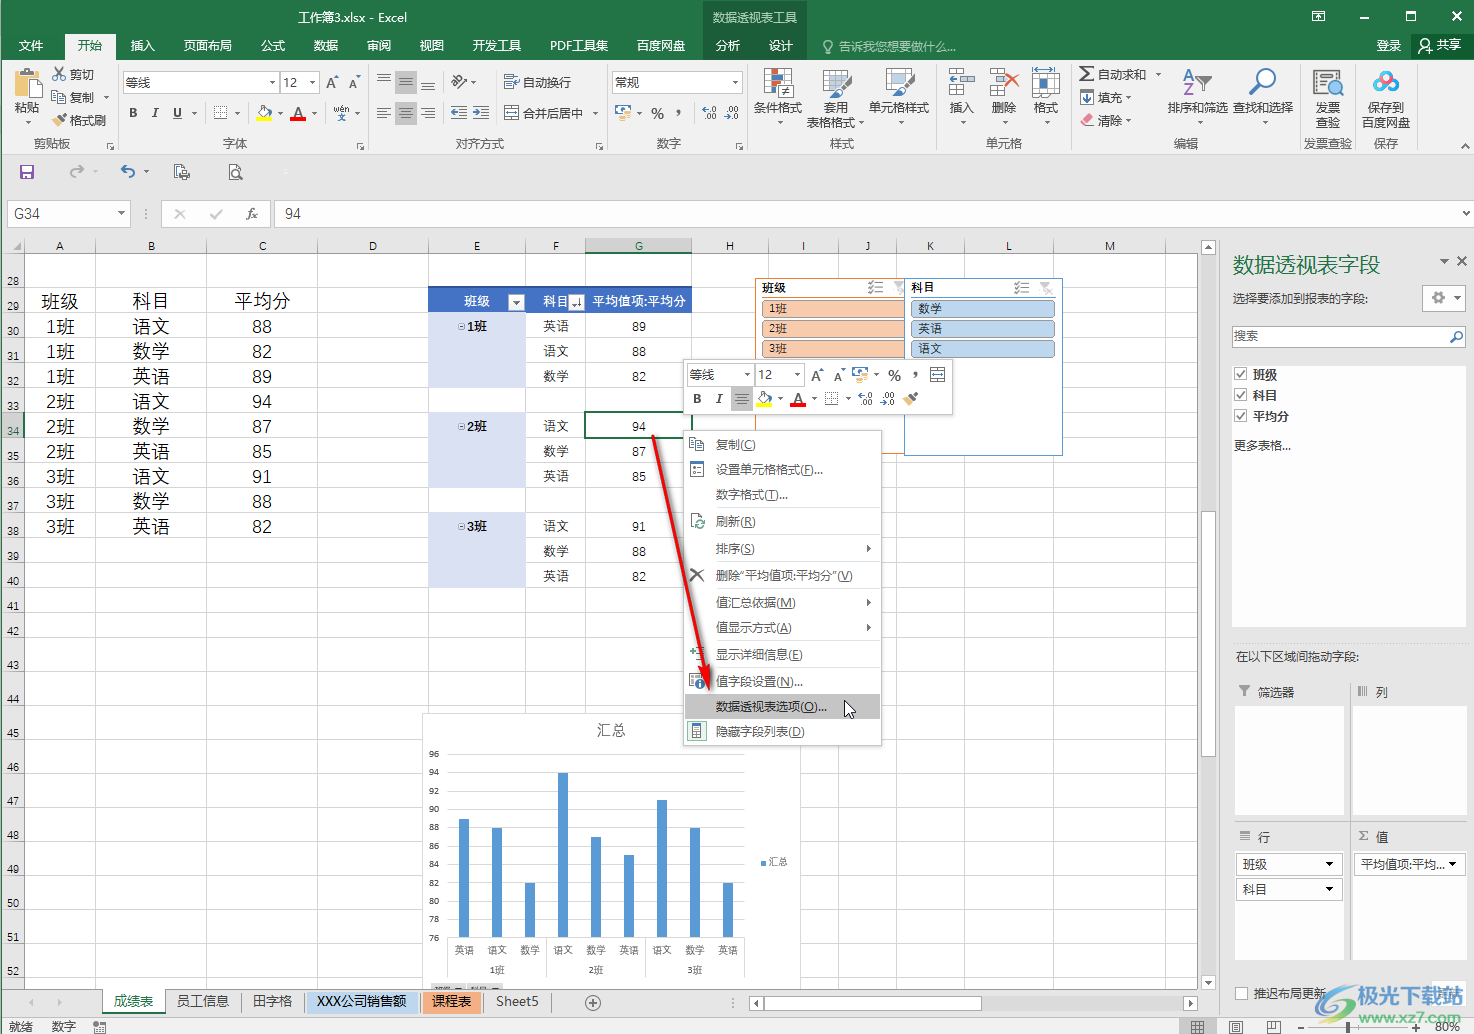
Task: Switch to the 课程表 sheet tab
Action: coord(452,1001)
